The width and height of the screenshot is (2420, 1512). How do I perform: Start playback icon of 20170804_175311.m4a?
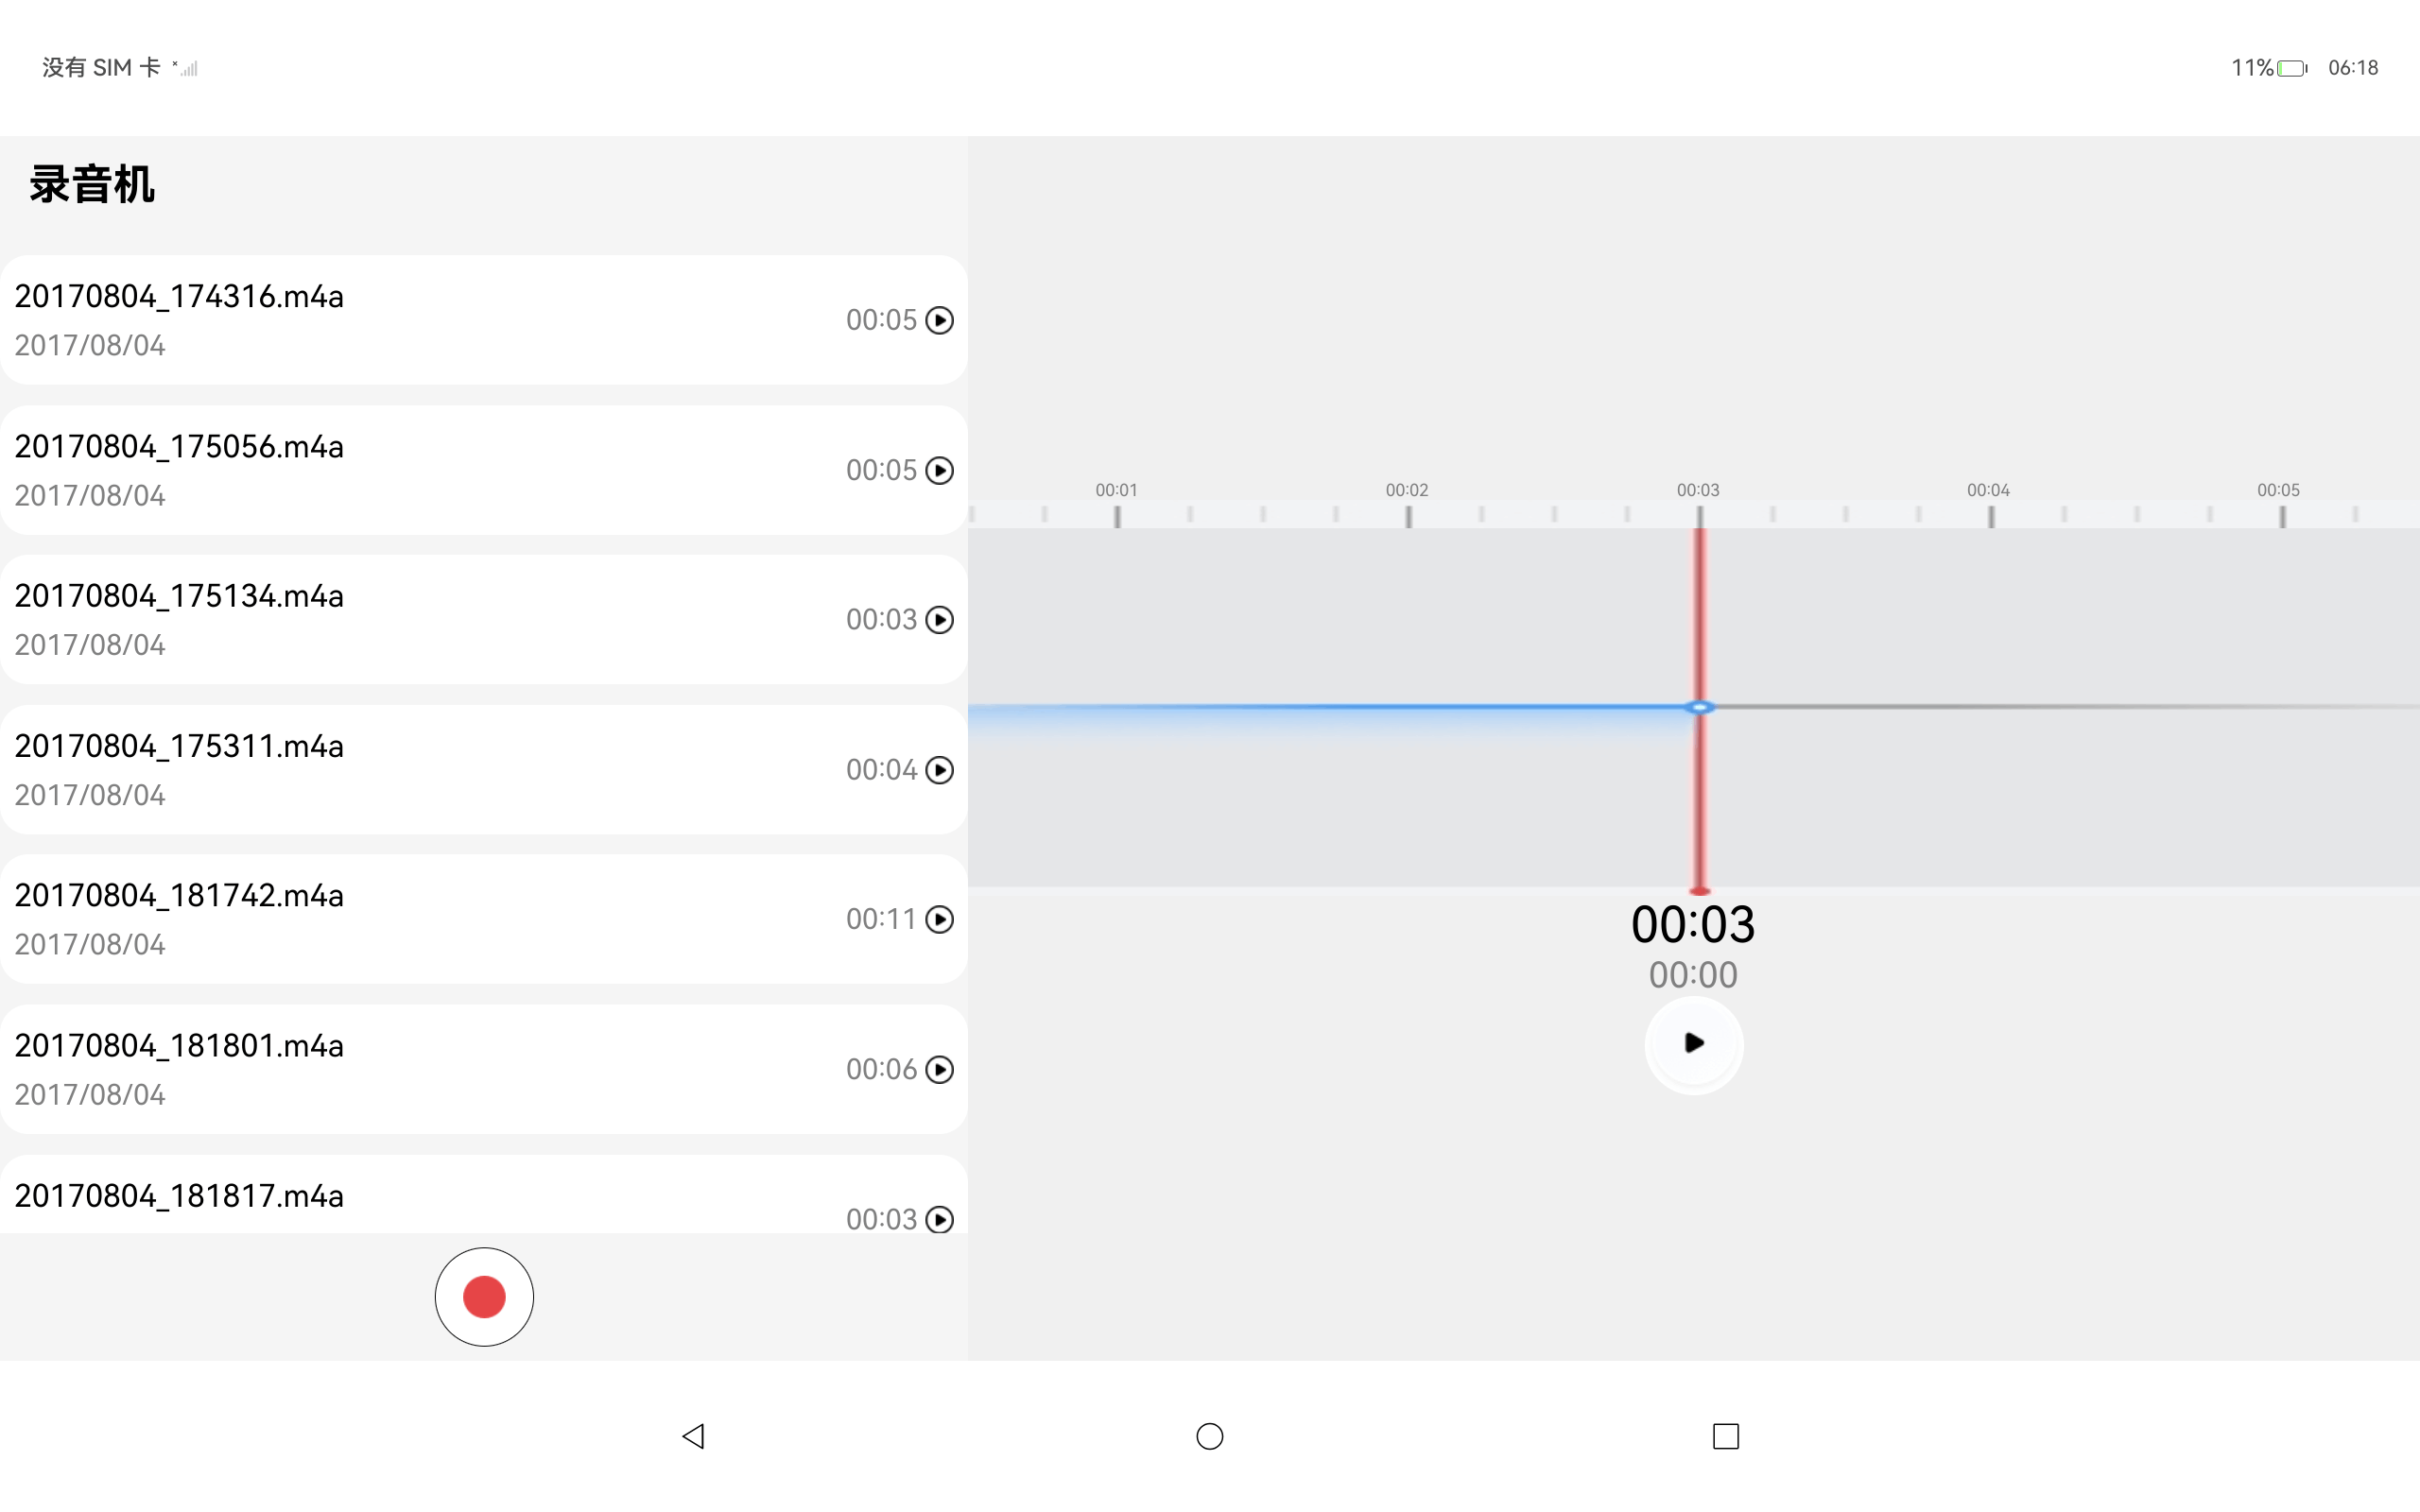pos(939,770)
